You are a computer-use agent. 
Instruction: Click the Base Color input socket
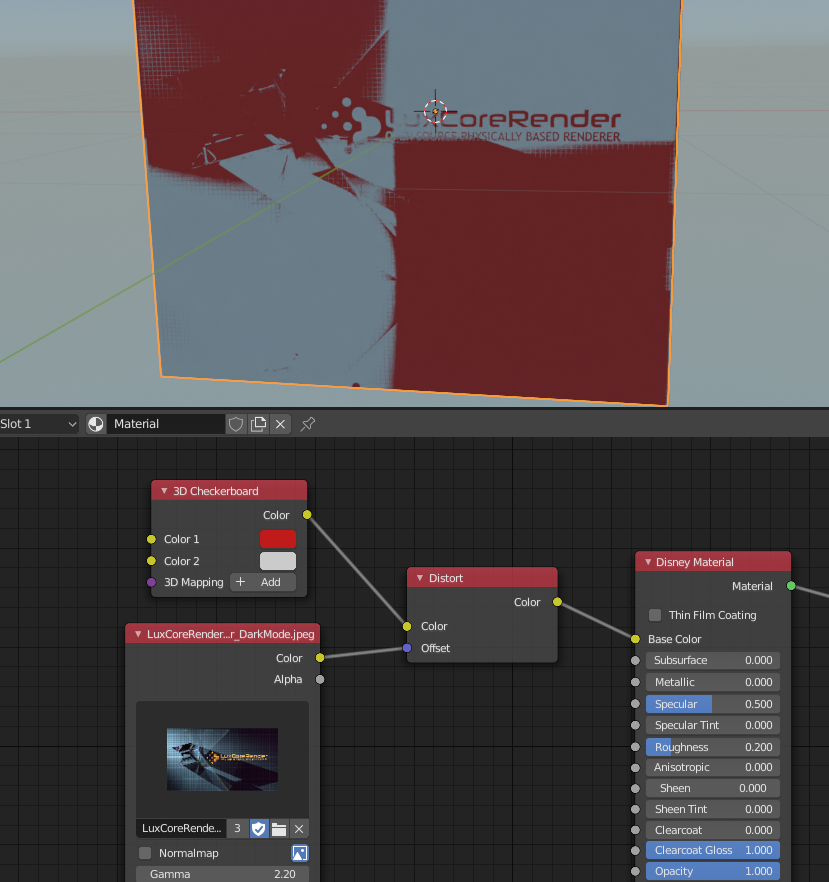coord(636,639)
